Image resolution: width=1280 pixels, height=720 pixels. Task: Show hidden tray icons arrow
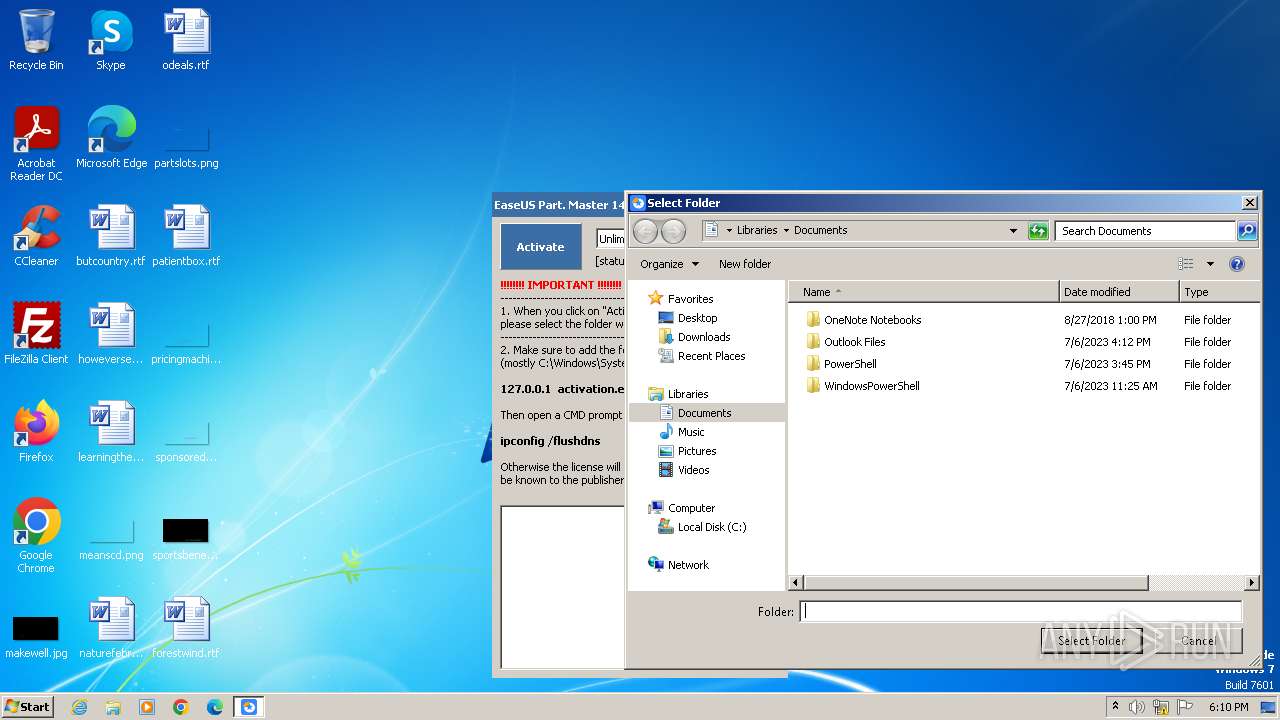[1115, 707]
